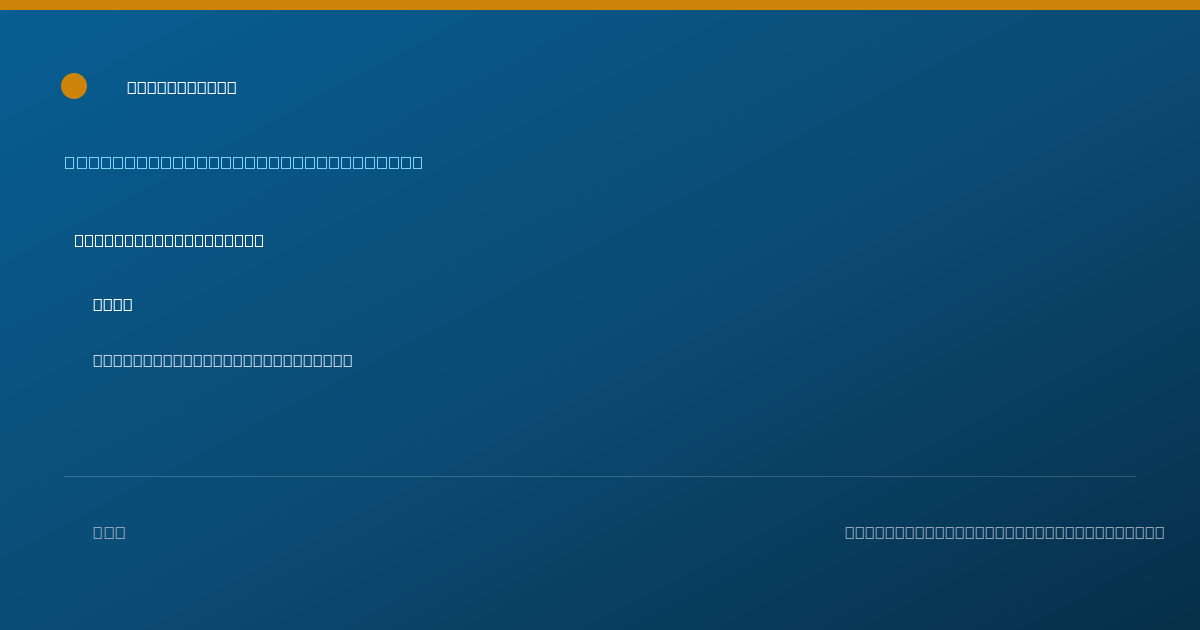The image size is (1200, 630).
Task: Open the long gray footer text
Action: [1005, 532]
